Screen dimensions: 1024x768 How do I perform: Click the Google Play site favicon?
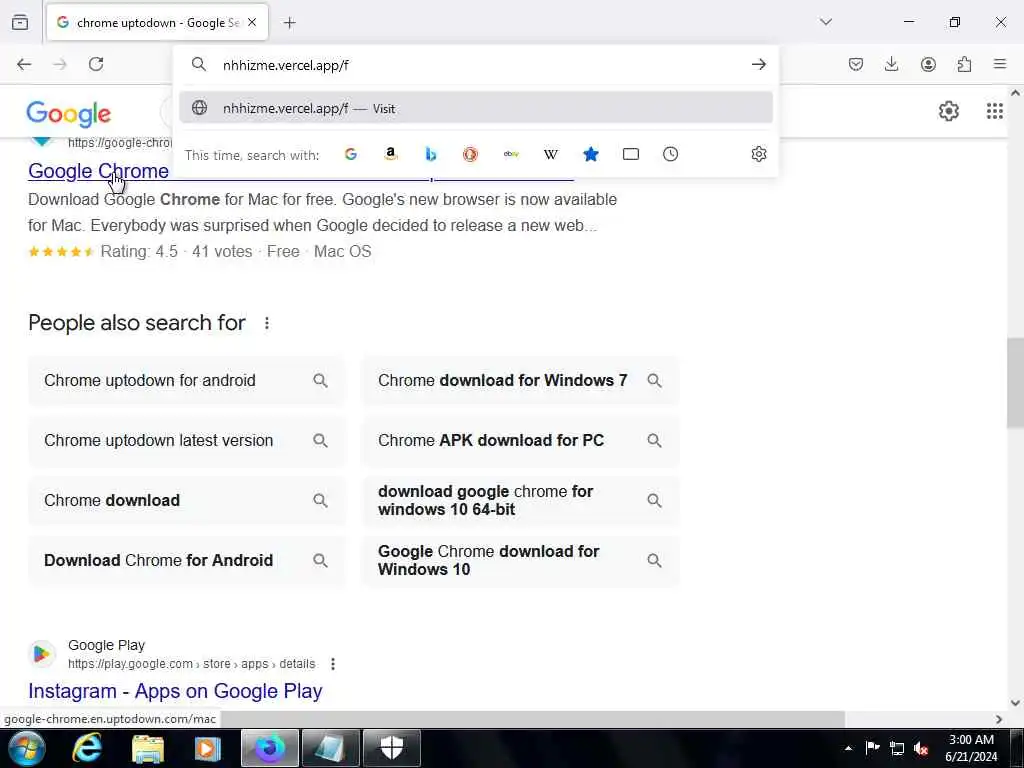point(42,654)
